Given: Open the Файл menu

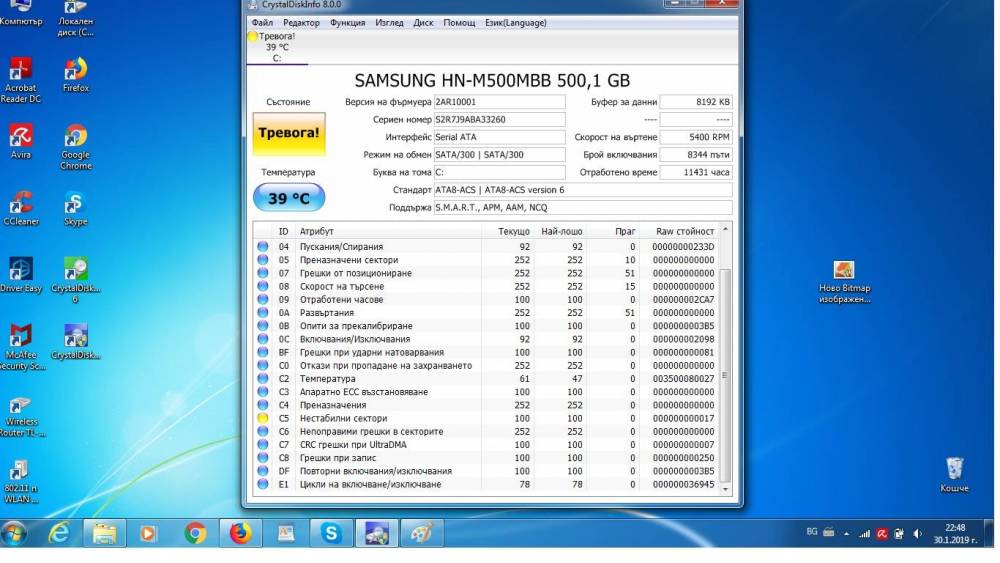Looking at the screenshot, I should [262, 23].
